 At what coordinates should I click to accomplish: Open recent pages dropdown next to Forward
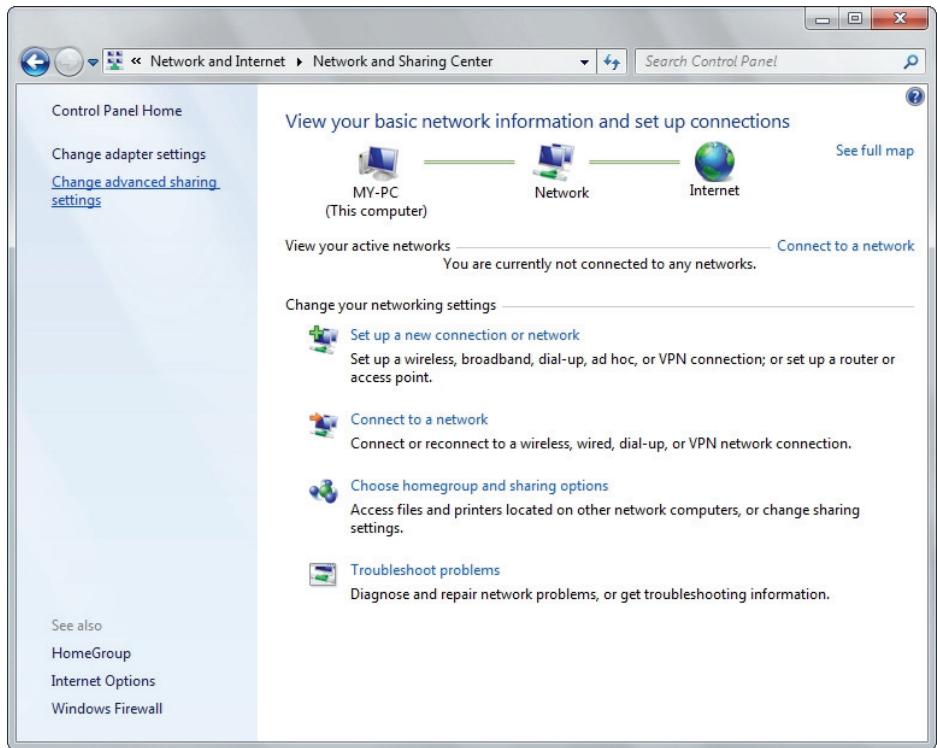tap(93, 62)
